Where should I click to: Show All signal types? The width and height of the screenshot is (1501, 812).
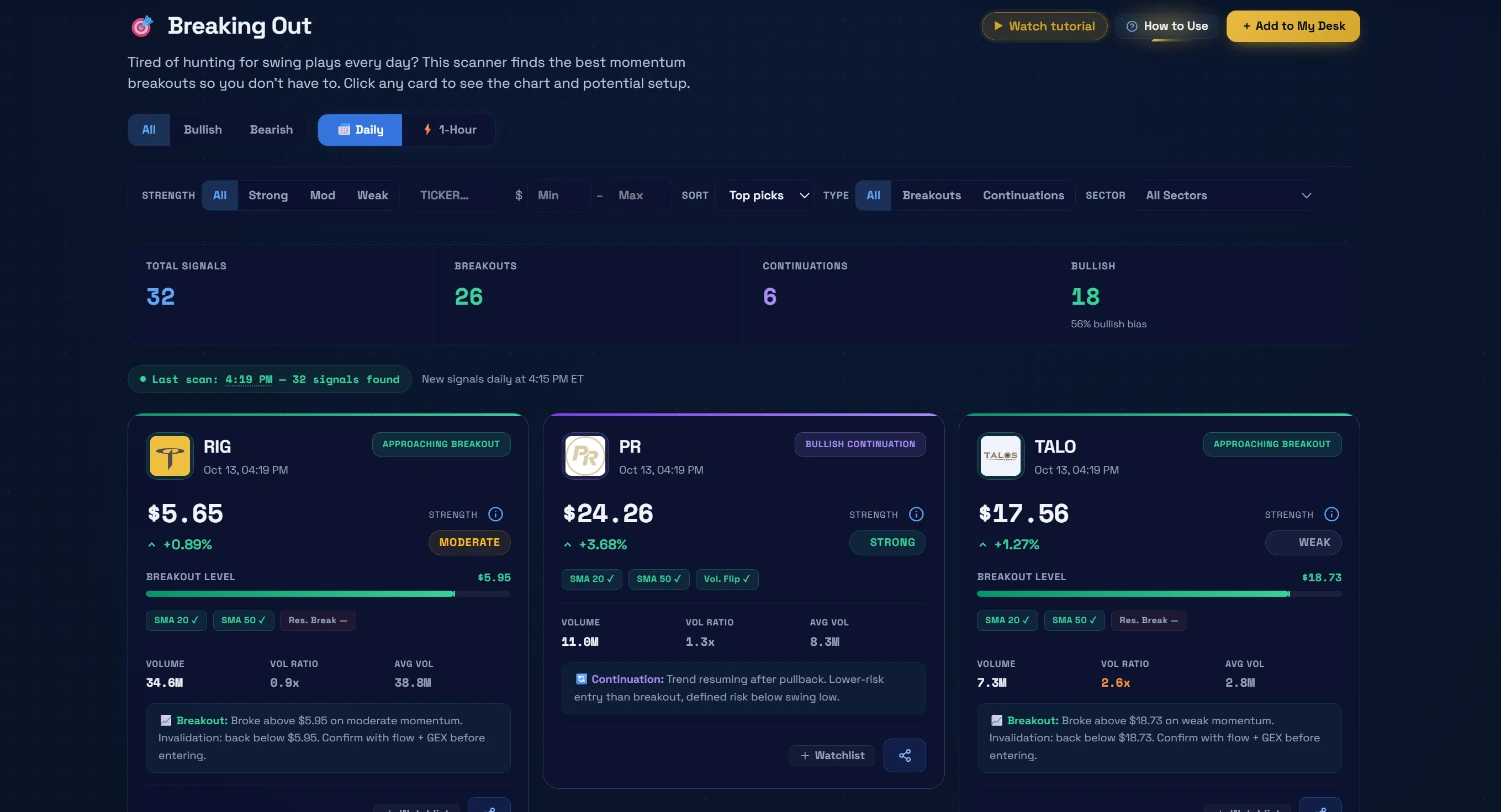pyautogui.click(x=873, y=195)
